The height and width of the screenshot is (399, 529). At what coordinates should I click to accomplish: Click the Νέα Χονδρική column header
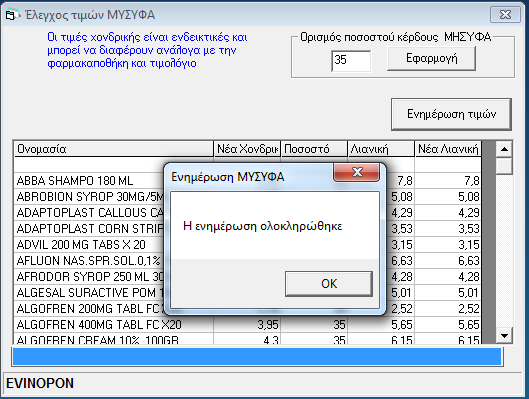point(247,149)
